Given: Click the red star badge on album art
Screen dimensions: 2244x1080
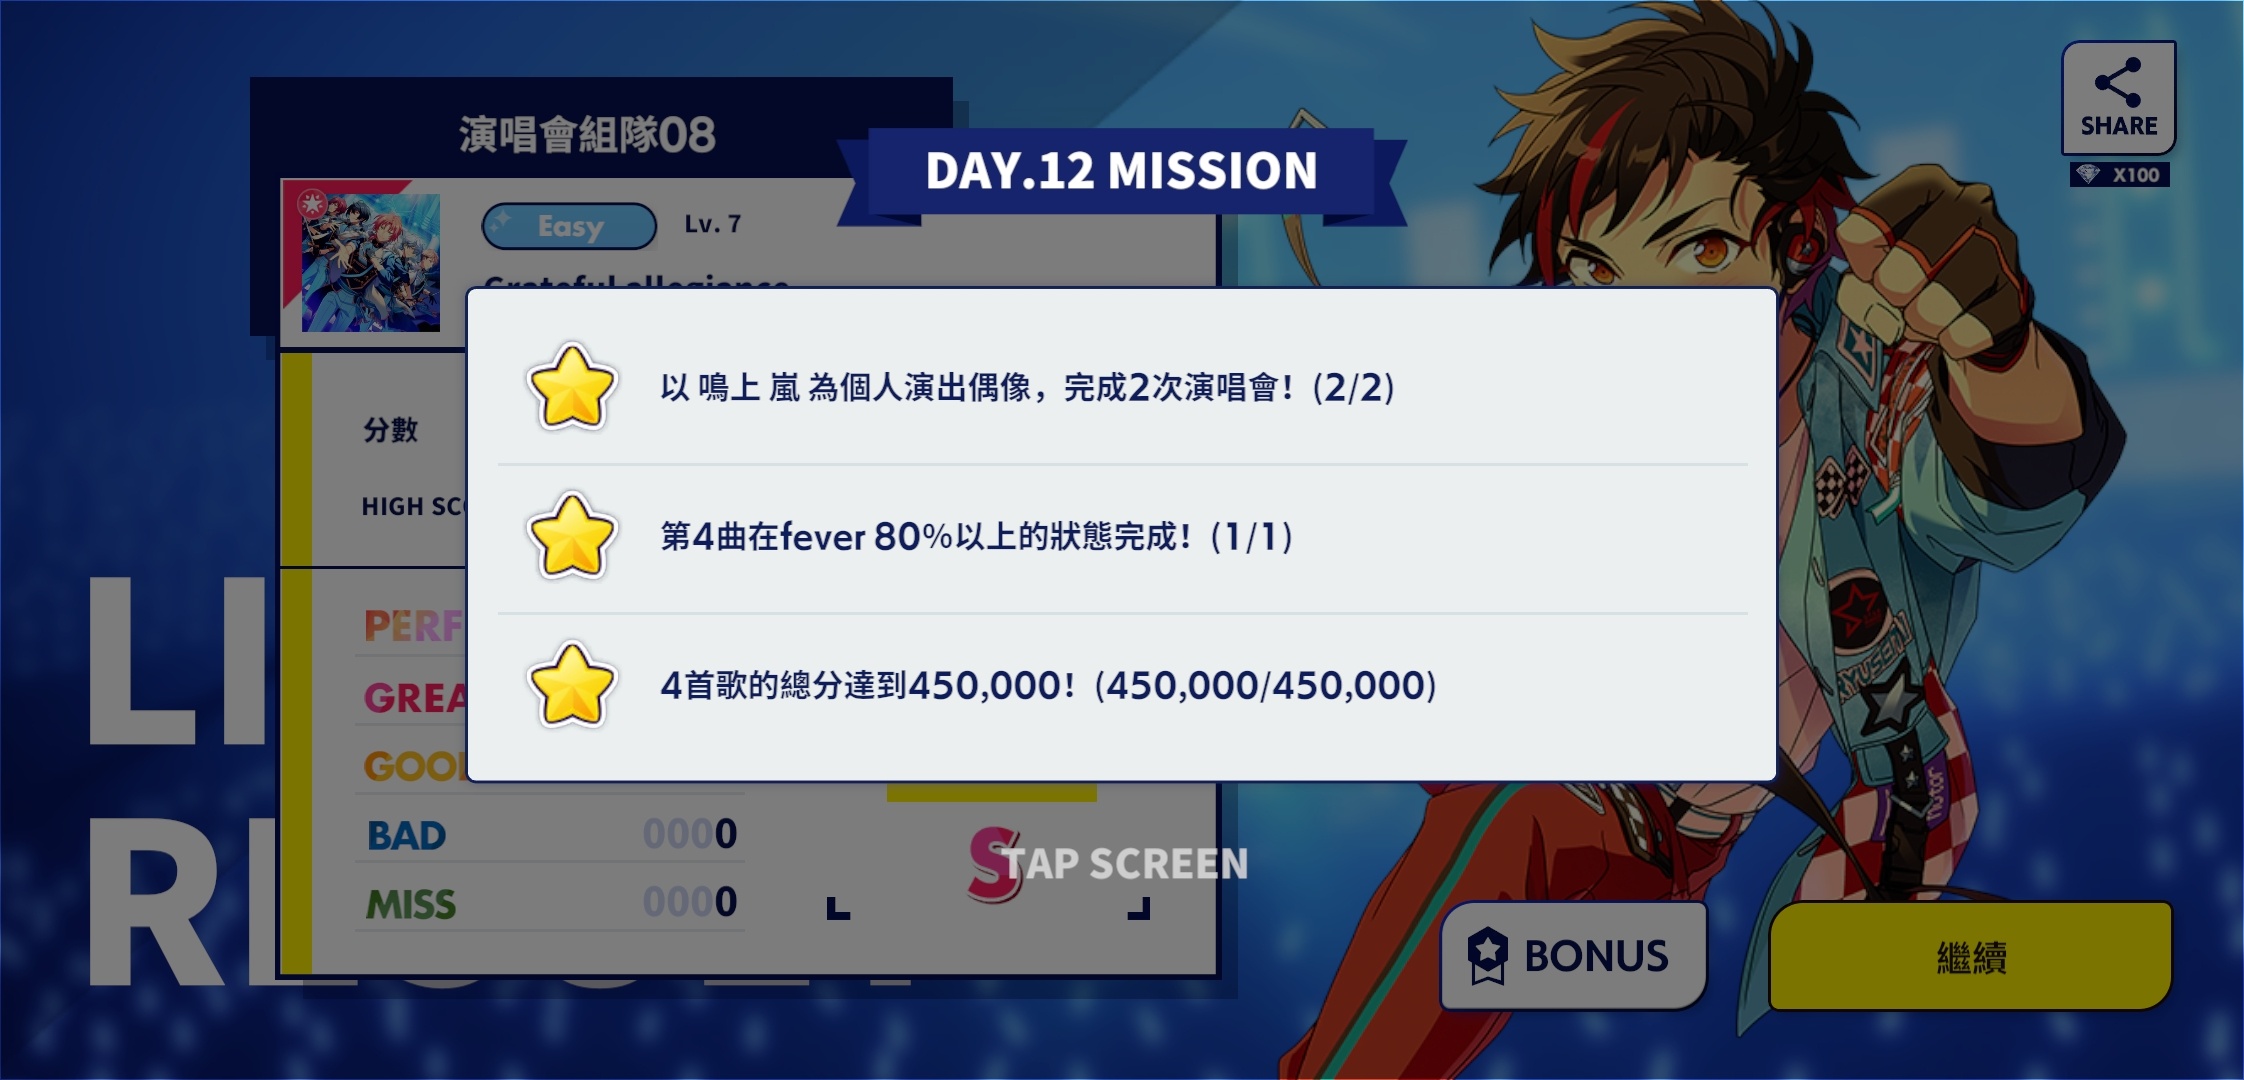Looking at the screenshot, I should 312,204.
